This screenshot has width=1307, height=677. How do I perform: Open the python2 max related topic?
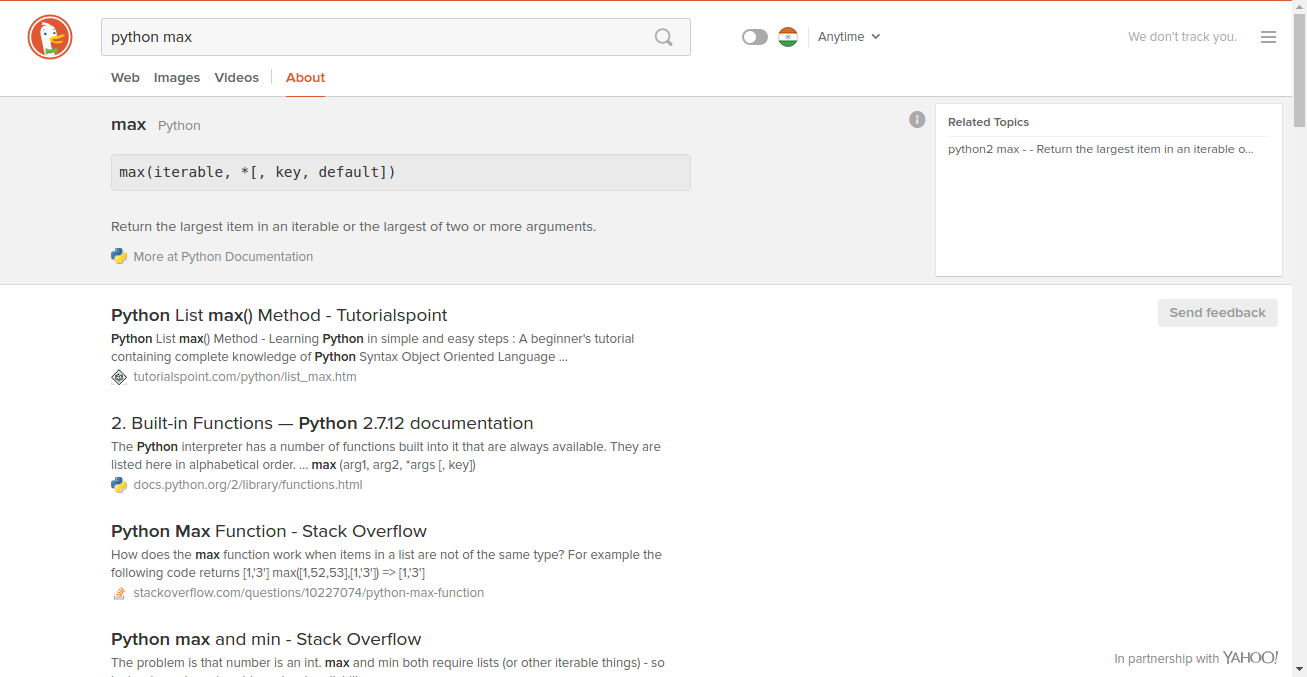(1101, 149)
